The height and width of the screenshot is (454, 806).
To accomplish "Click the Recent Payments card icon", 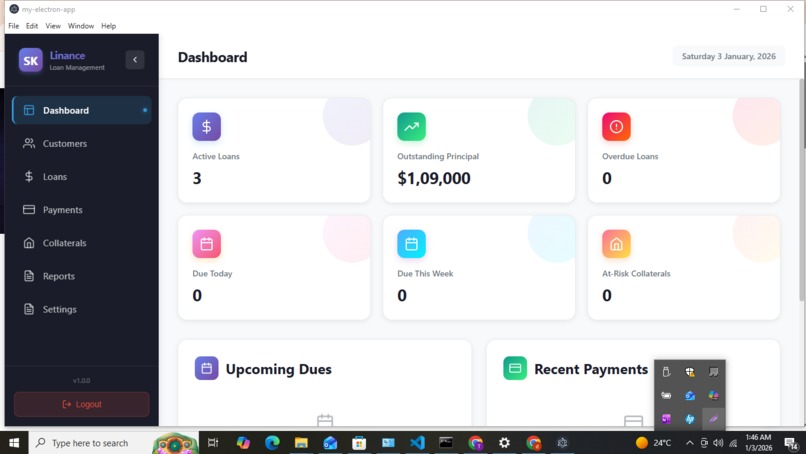I will 515,369.
